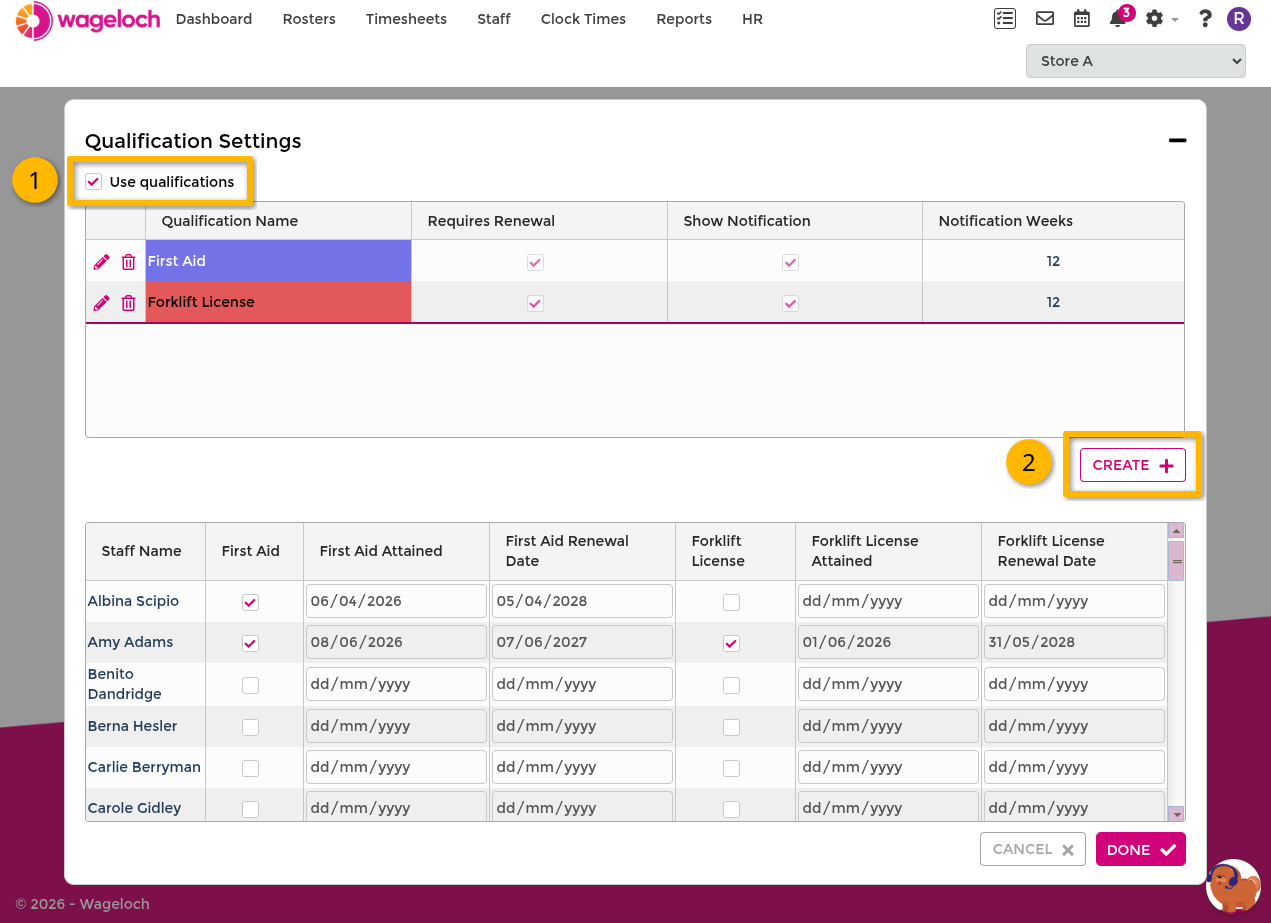This screenshot has width=1271, height=923.
Task: Delete the First Aid qualification
Action: 128,262
